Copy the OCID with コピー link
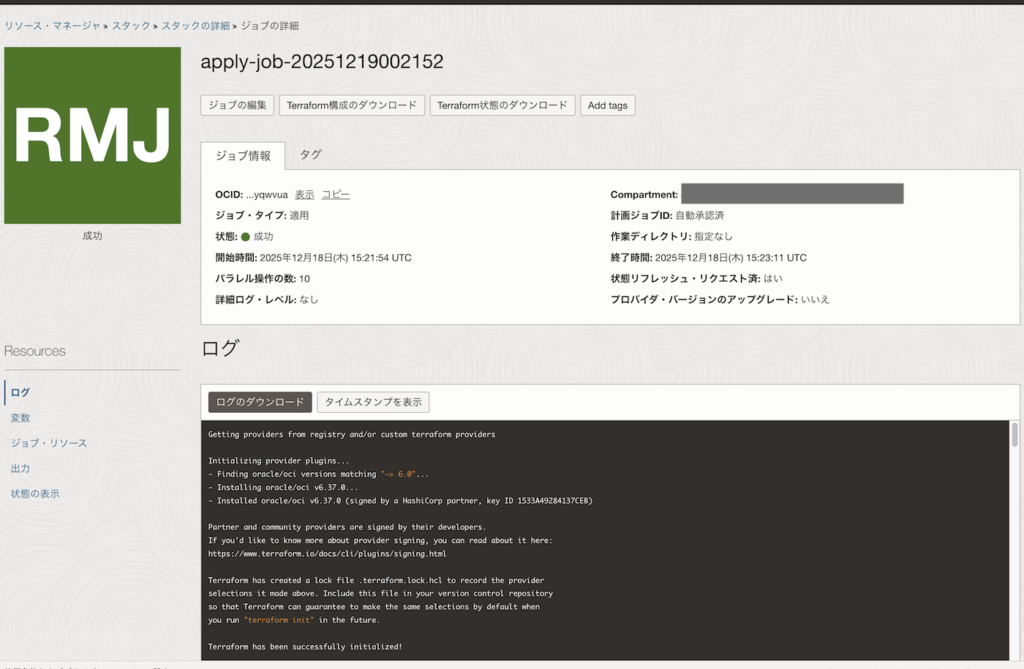 pos(335,194)
